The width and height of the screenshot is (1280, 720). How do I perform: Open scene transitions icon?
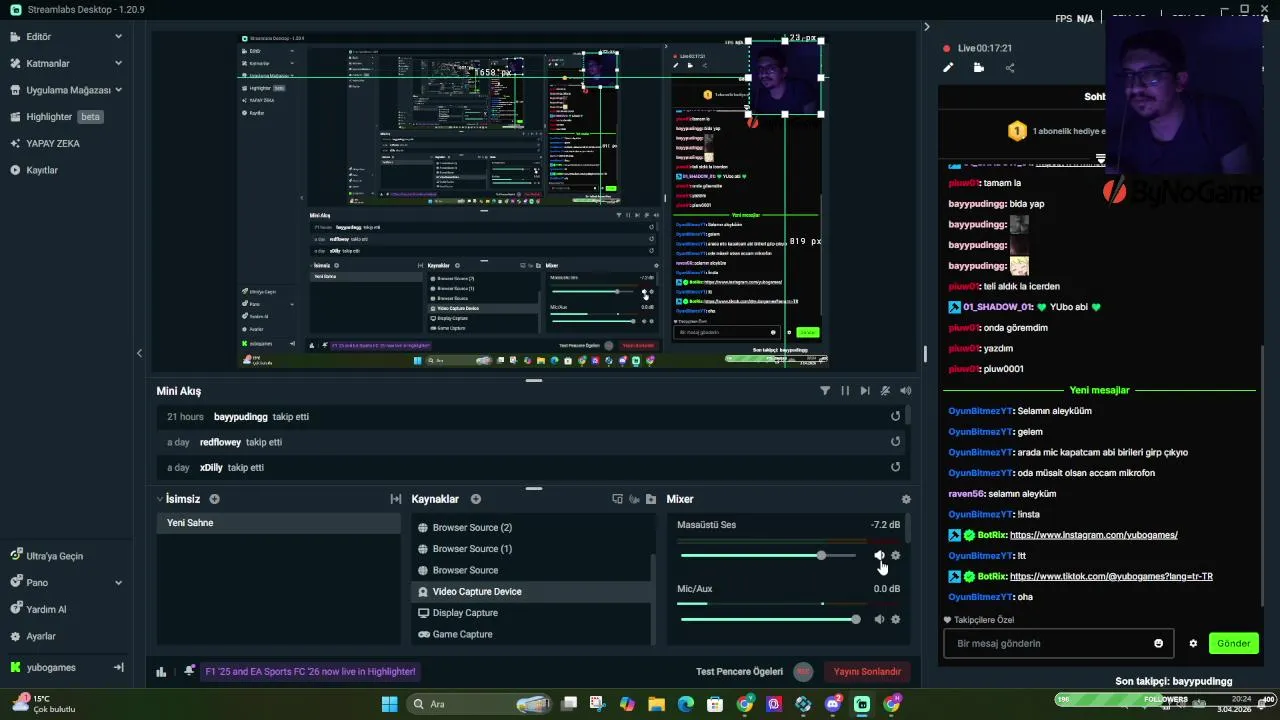(x=395, y=499)
